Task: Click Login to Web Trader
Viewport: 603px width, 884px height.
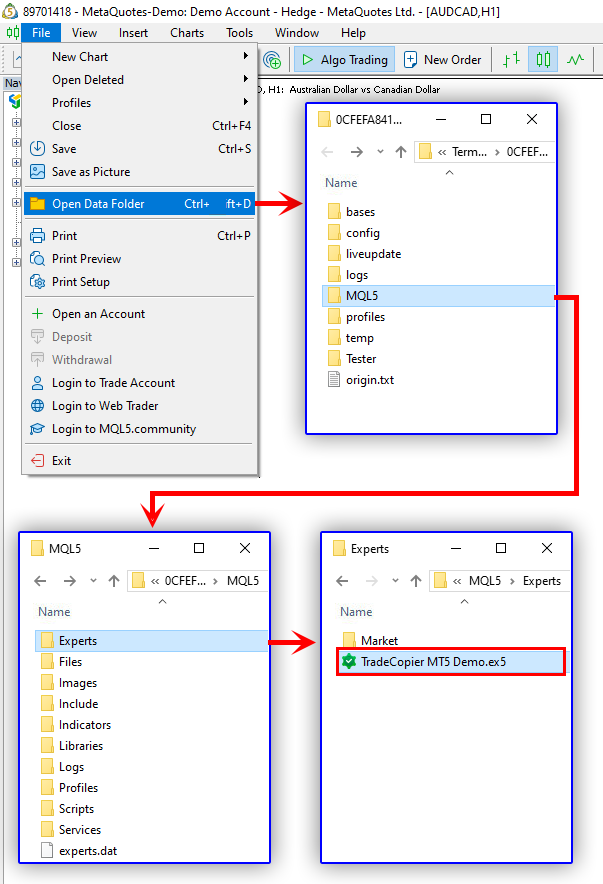Action: tap(140, 406)
